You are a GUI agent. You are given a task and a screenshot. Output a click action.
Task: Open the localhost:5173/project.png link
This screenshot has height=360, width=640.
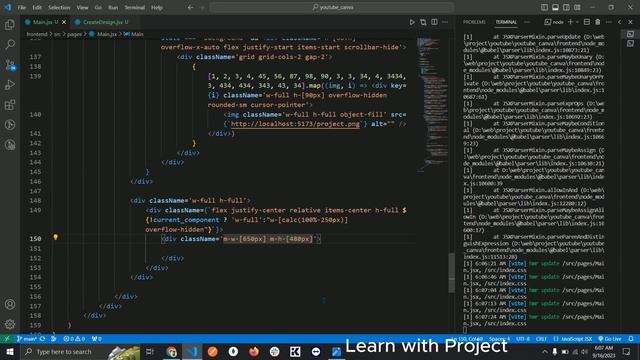[x=295, y=124]
